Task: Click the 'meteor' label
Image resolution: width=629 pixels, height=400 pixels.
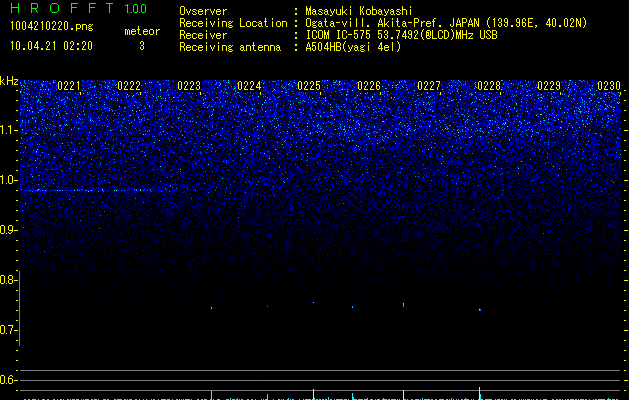Action: pos(142,31)
